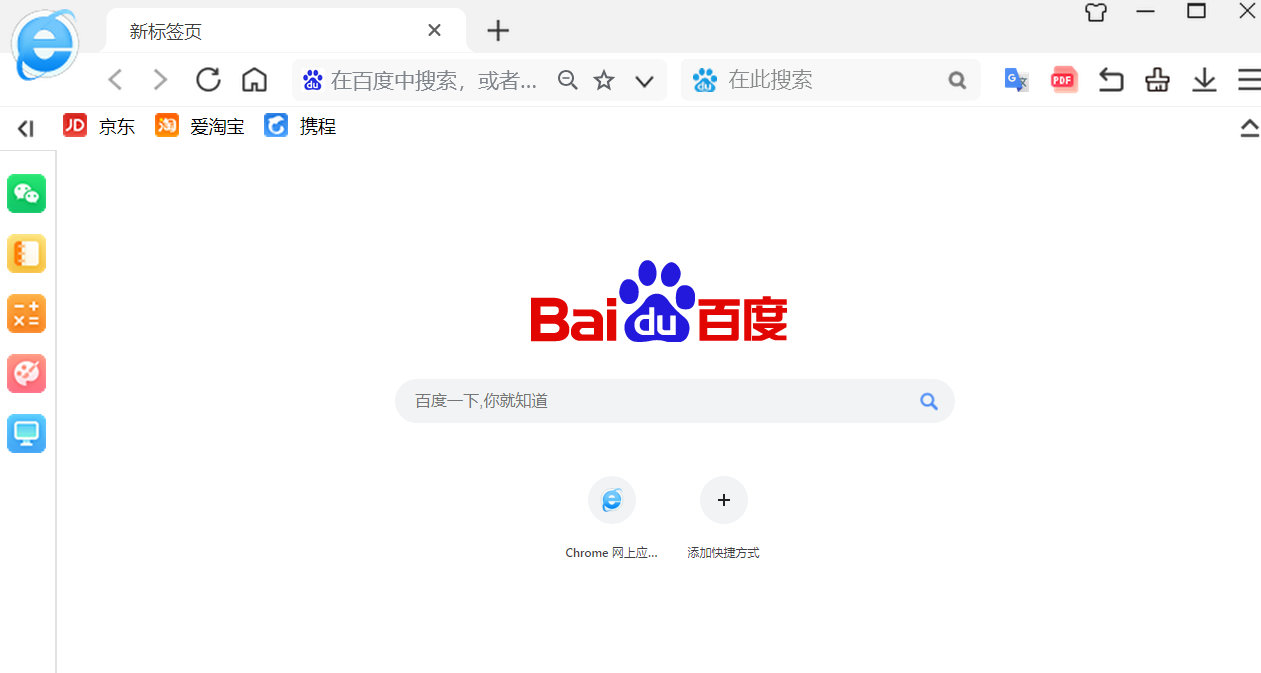Close the 新标签页 tab
Screen dimensions: 1261x673
pos(434,31)
